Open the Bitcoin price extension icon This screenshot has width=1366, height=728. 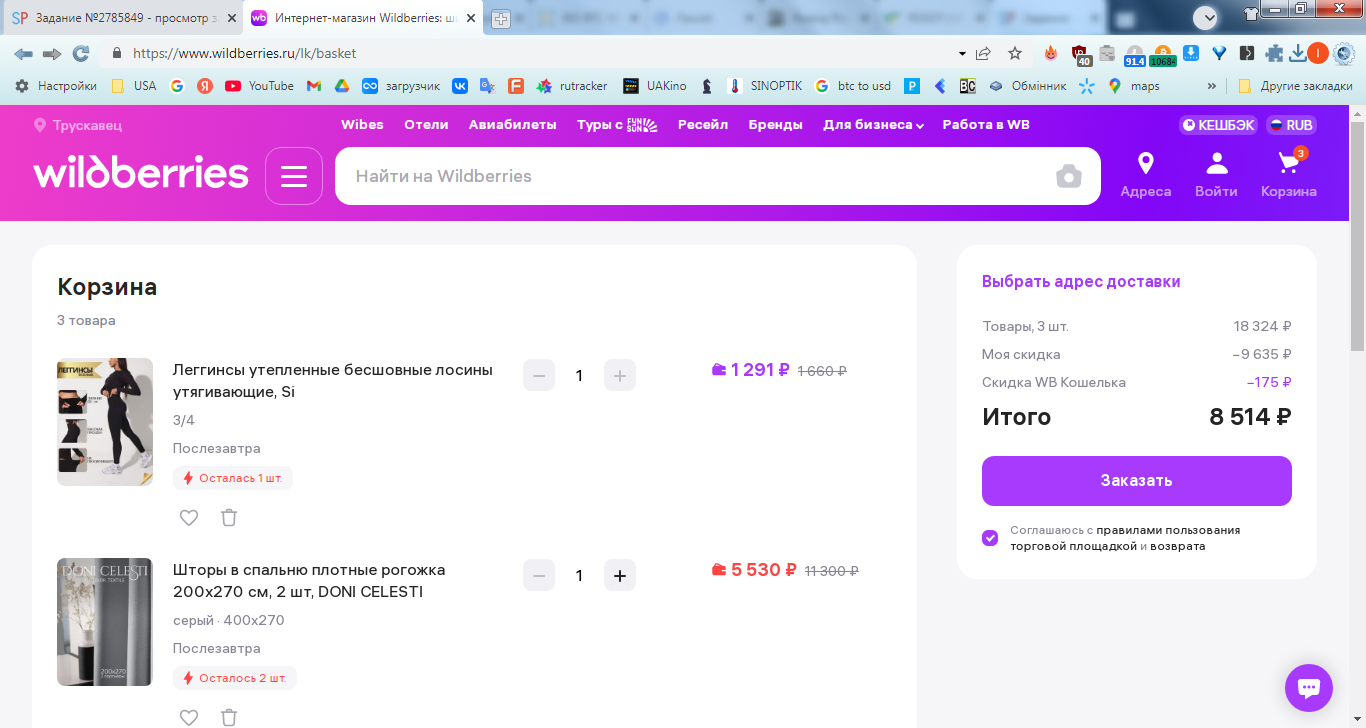1163,54
